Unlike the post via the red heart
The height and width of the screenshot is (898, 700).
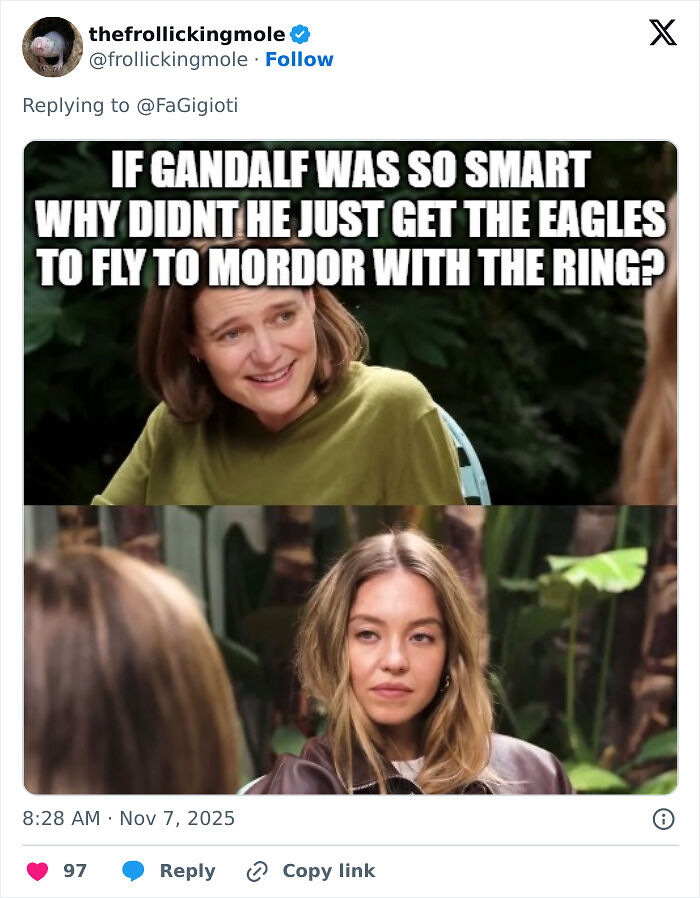point(36,870)
